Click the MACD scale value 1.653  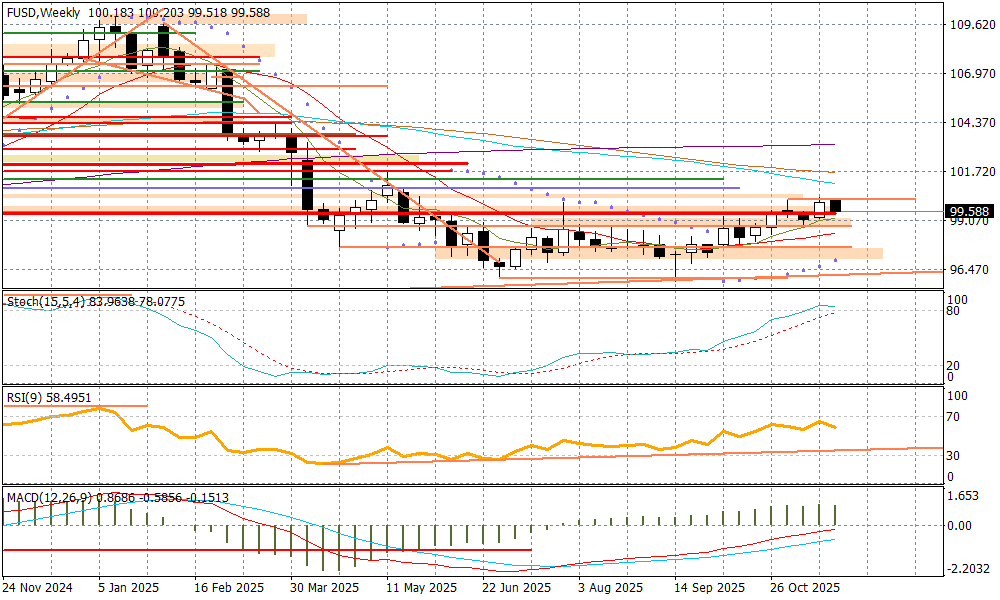(964, 496)
